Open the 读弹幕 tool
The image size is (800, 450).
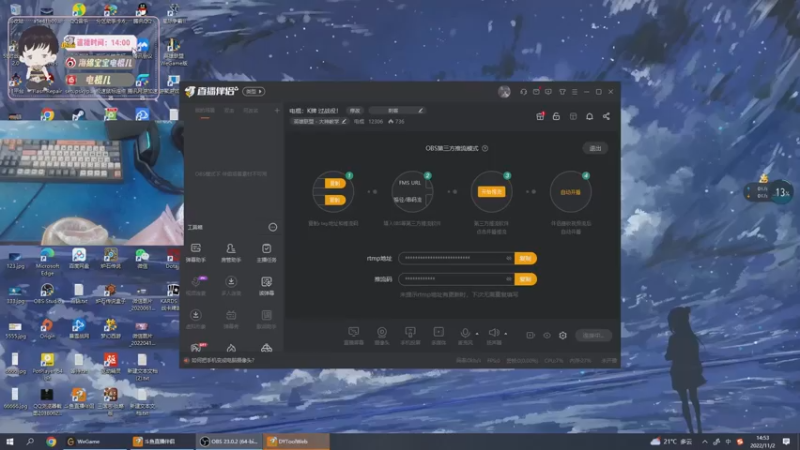click(266, 286)
